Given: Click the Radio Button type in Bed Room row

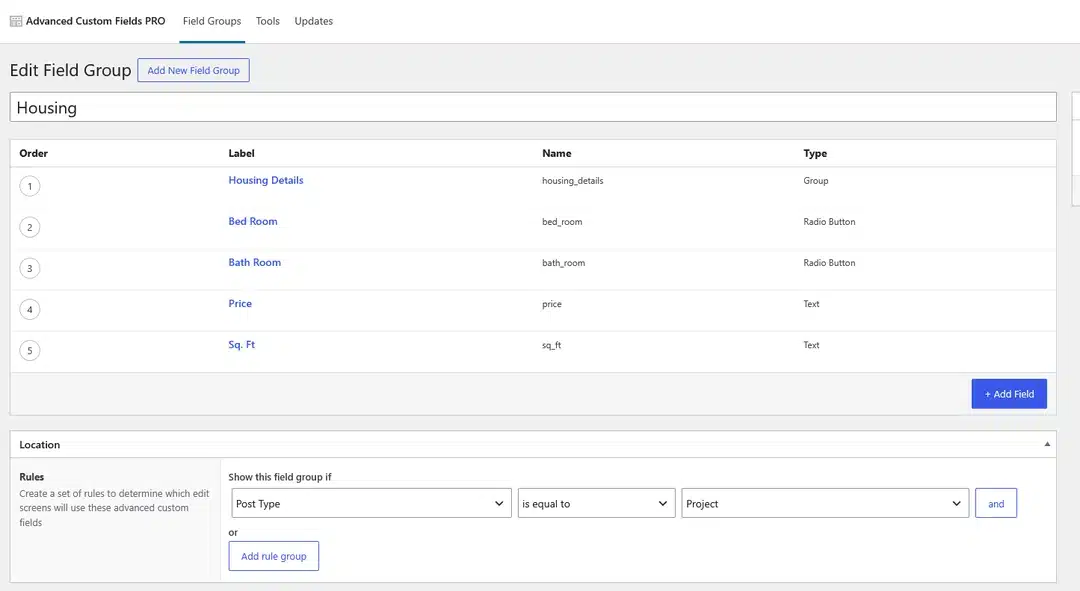Looking at the screenshot, I should [829, 222].
